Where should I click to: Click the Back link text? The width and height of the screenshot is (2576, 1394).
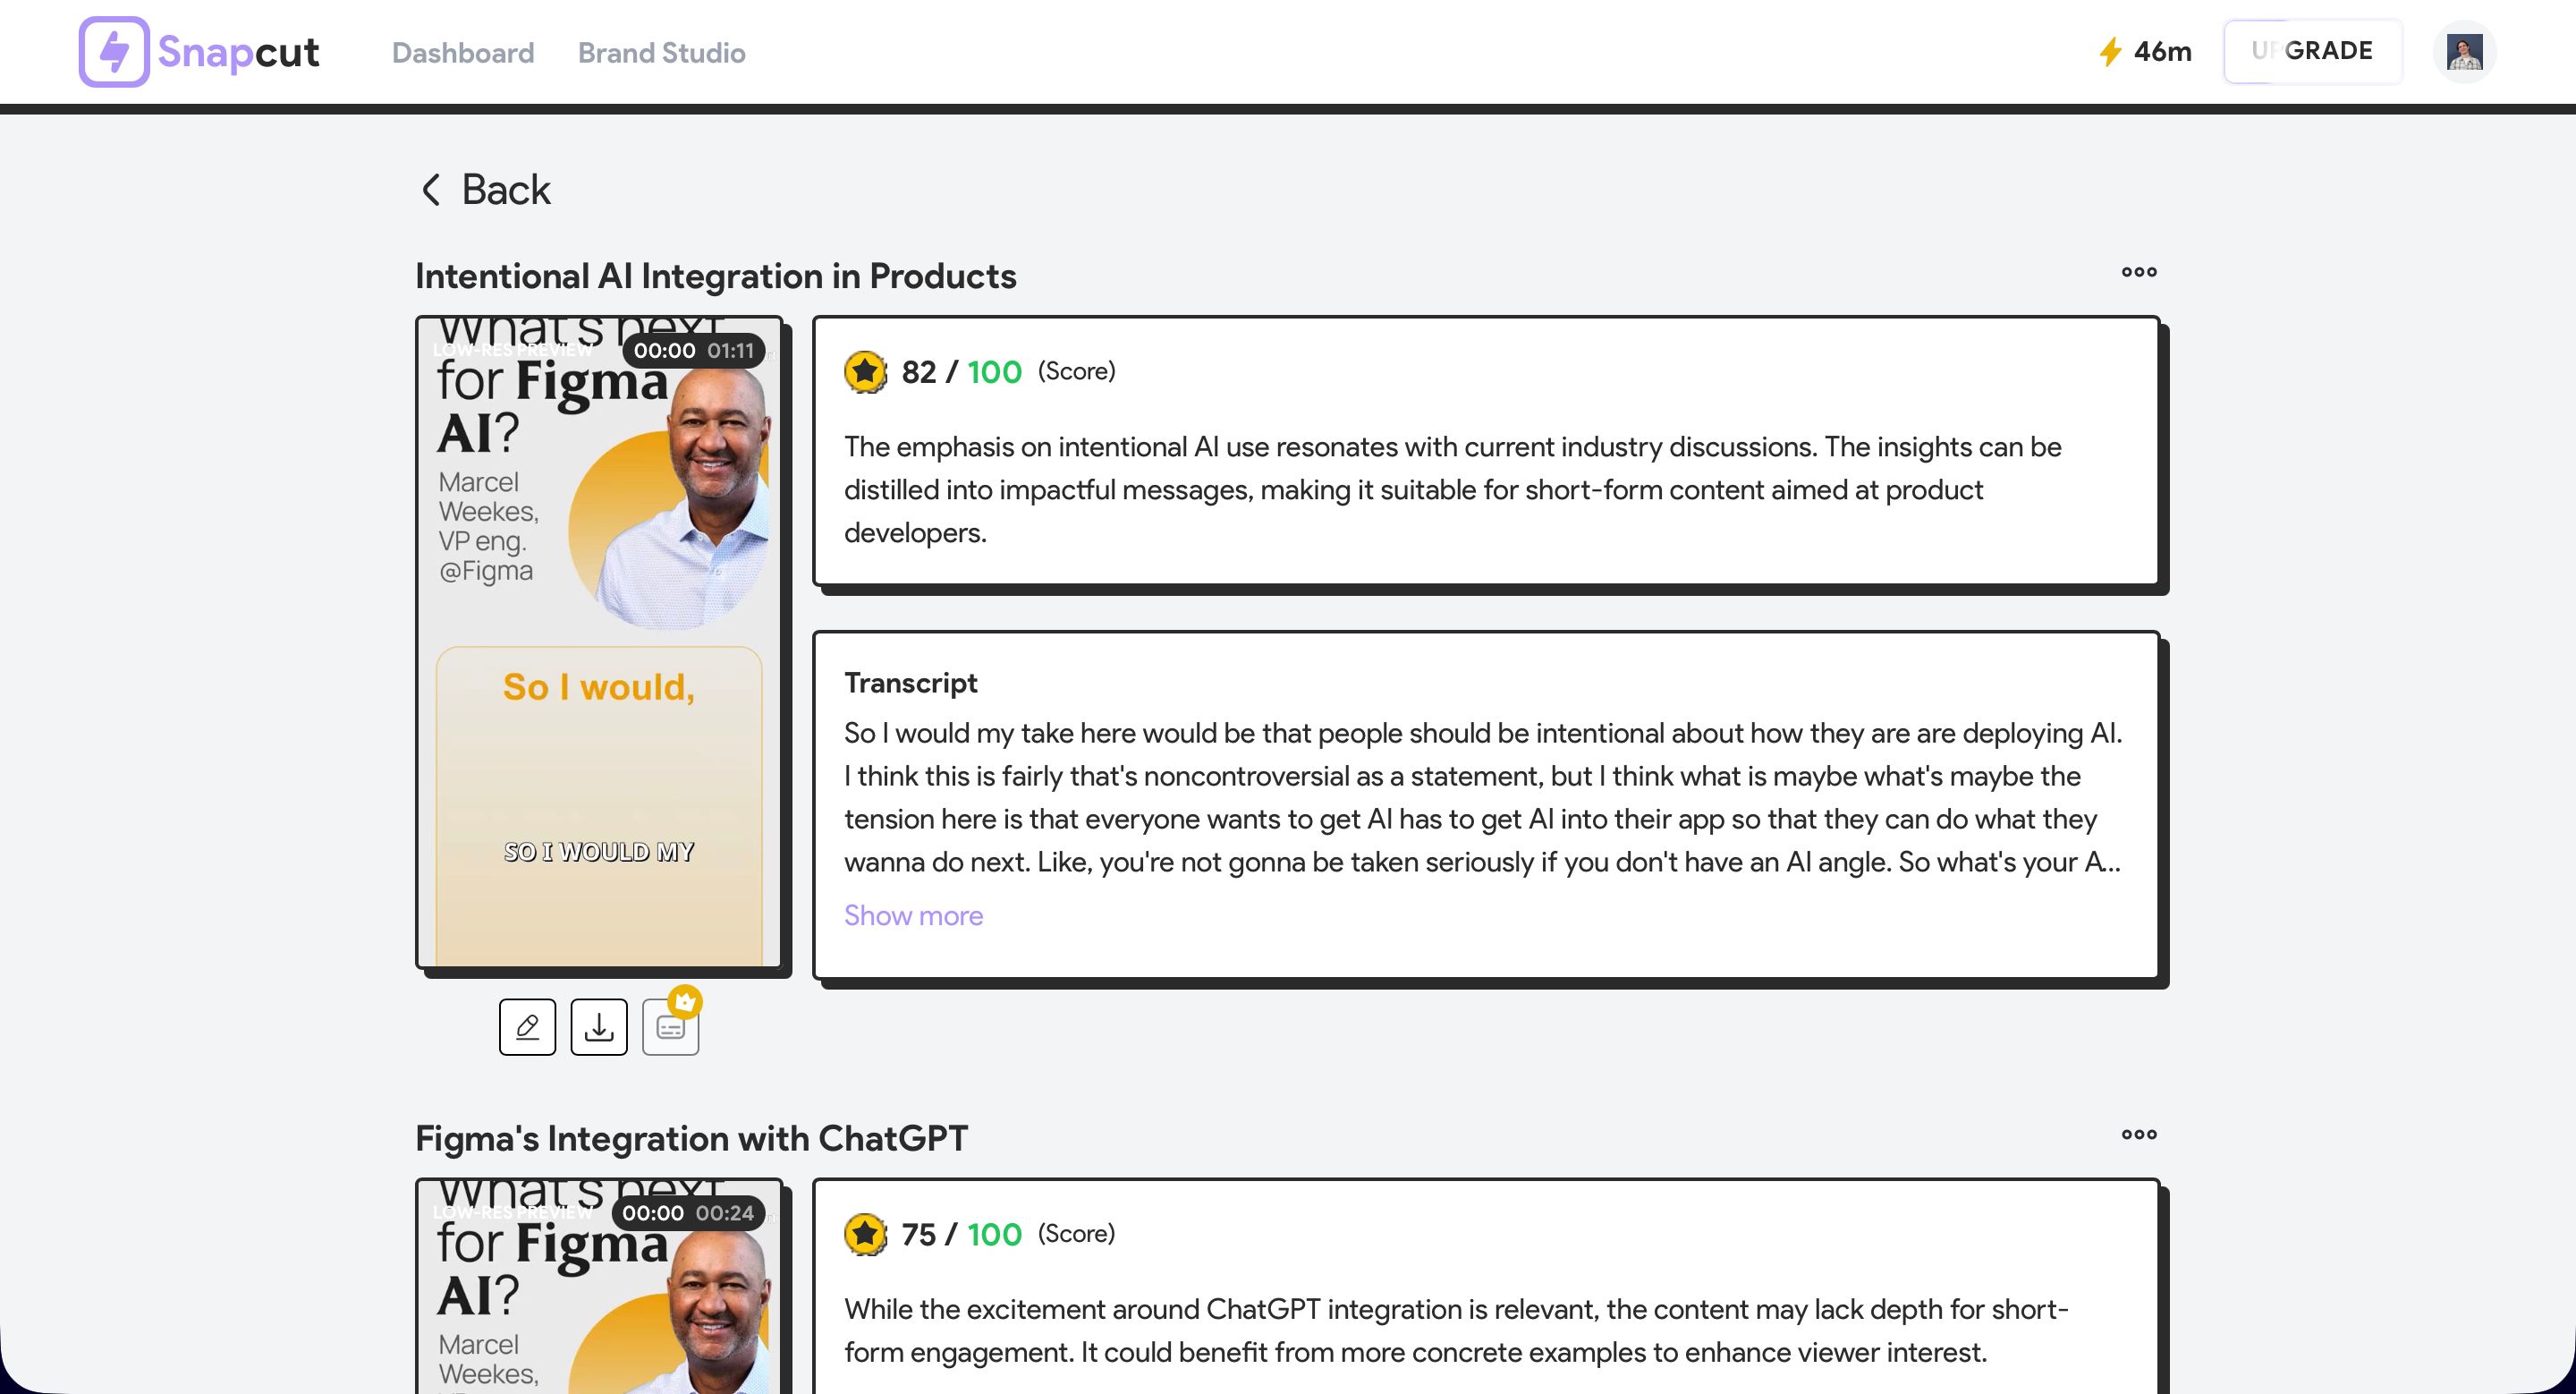pos(505,190)
